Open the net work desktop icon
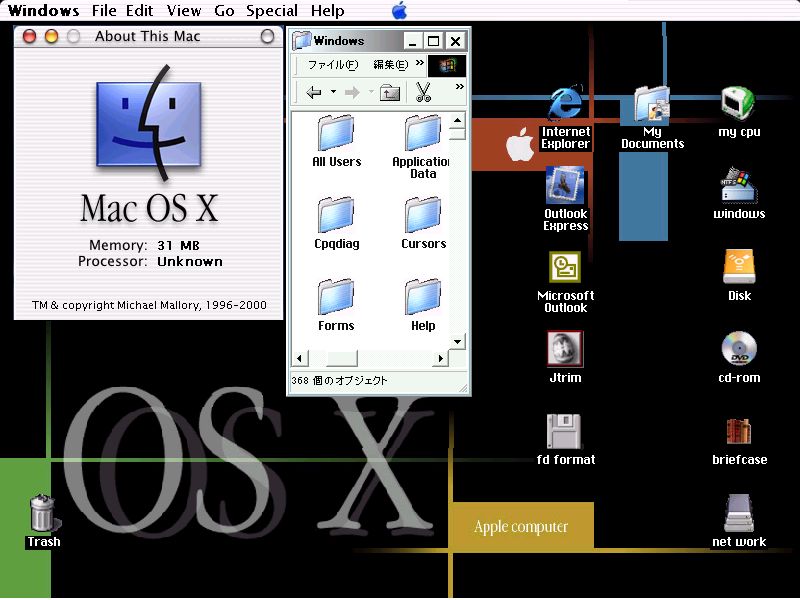 739,513
